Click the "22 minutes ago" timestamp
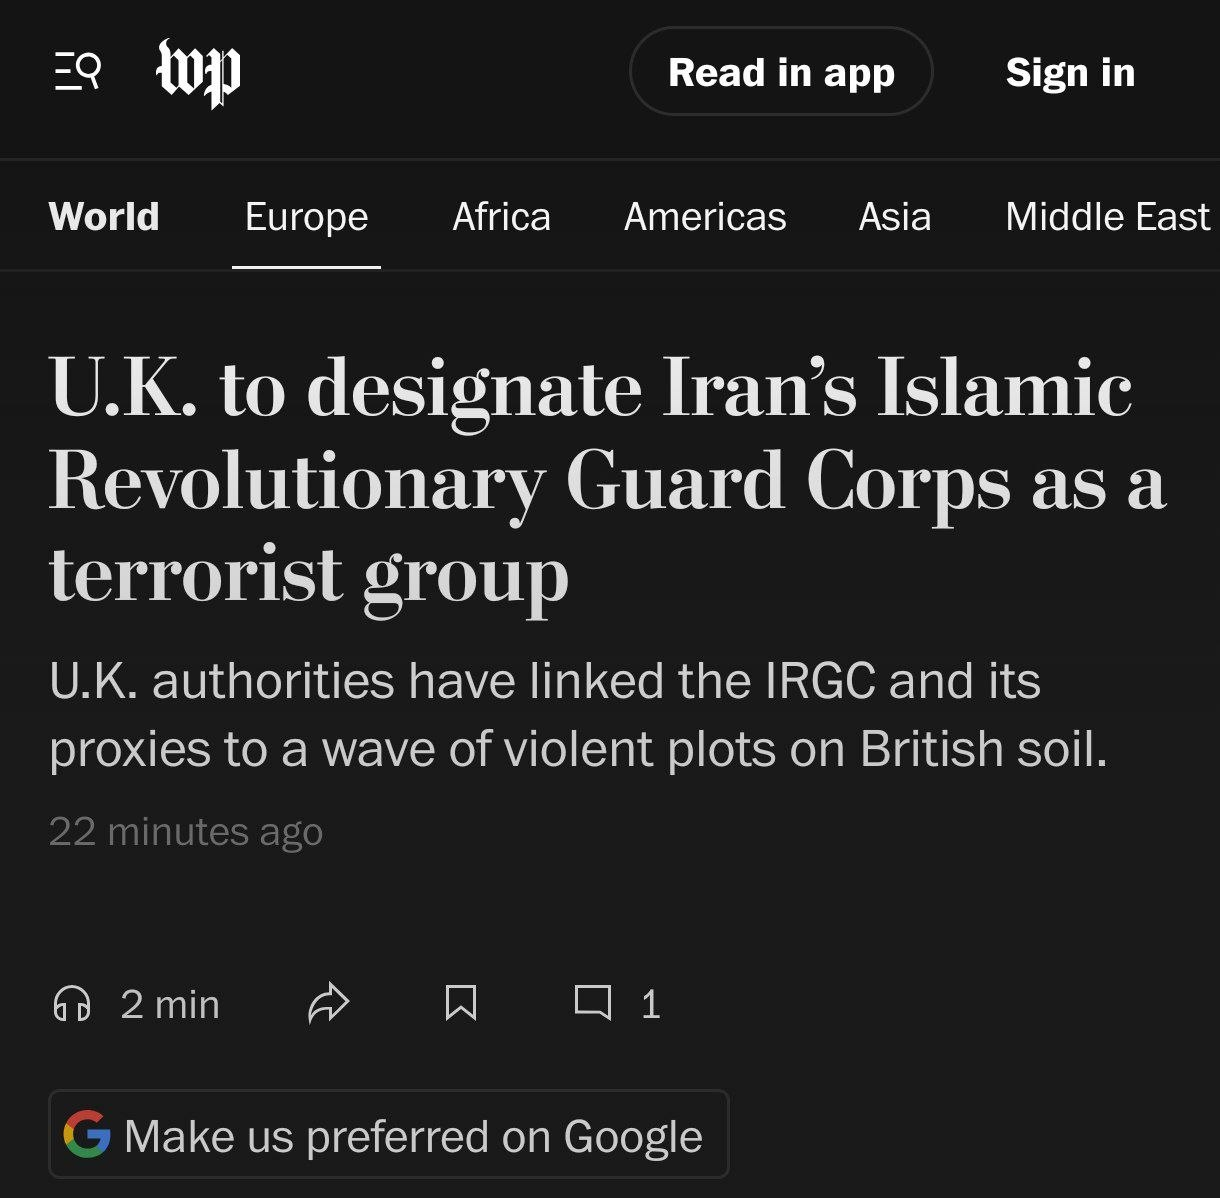This screenshot has width=1220, height=1198. [186, 831]
